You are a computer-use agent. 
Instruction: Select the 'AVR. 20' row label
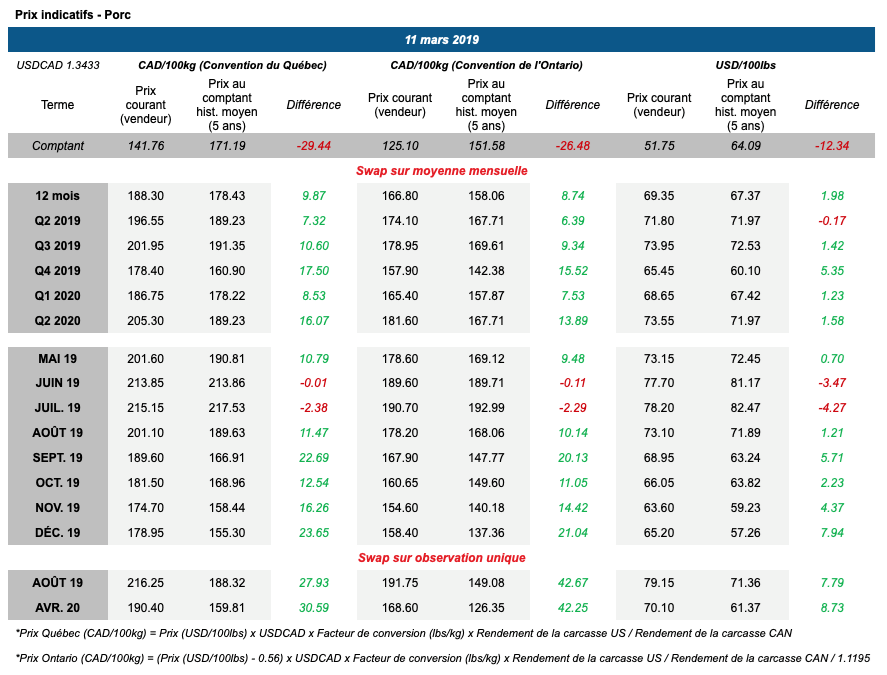click(58, 607)
